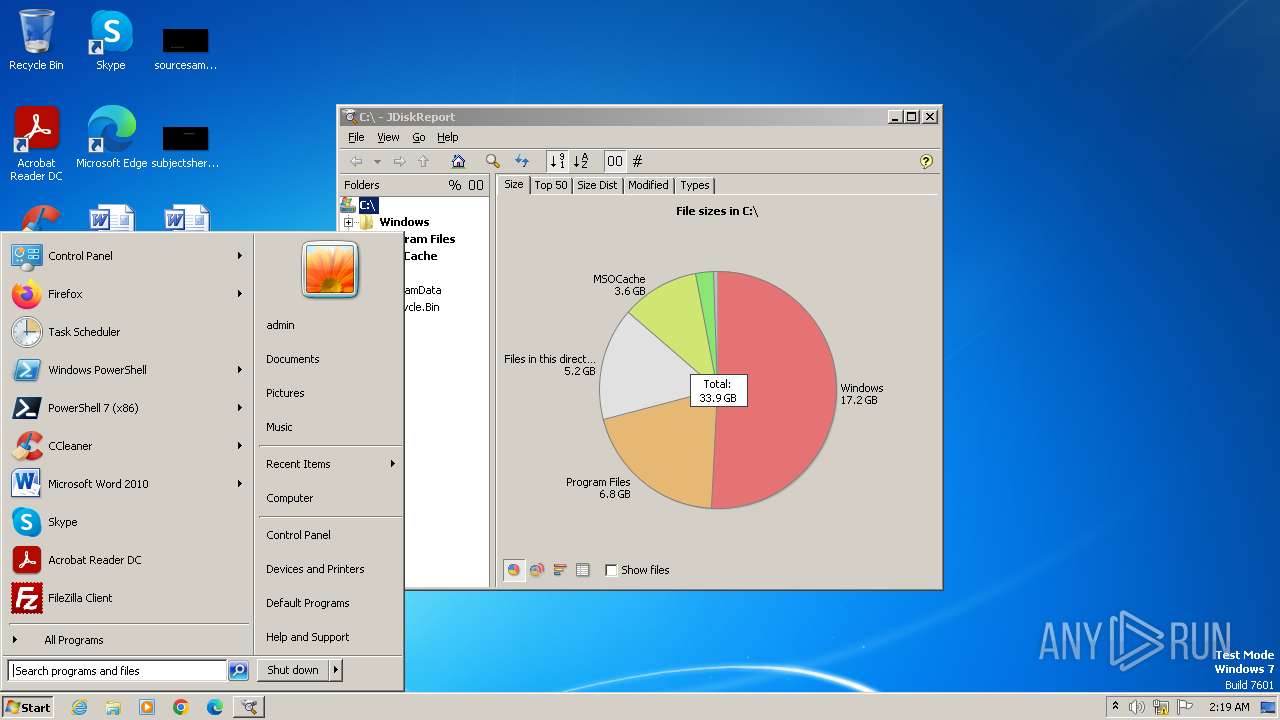Open the Help menu in JDiskReport
This screenshot has height=720, width=1280.
click(x=448, y=137)
